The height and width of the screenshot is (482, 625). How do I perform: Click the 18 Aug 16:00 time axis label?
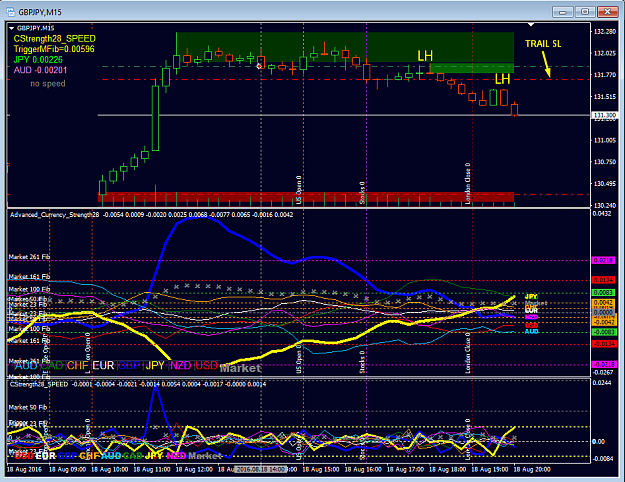pyautogui.click(x=363, y=470)
